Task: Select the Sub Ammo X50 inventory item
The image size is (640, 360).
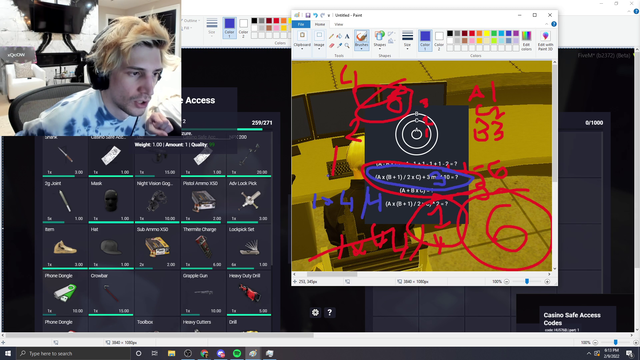Action: pyautogui.click(x=157, y=247)
